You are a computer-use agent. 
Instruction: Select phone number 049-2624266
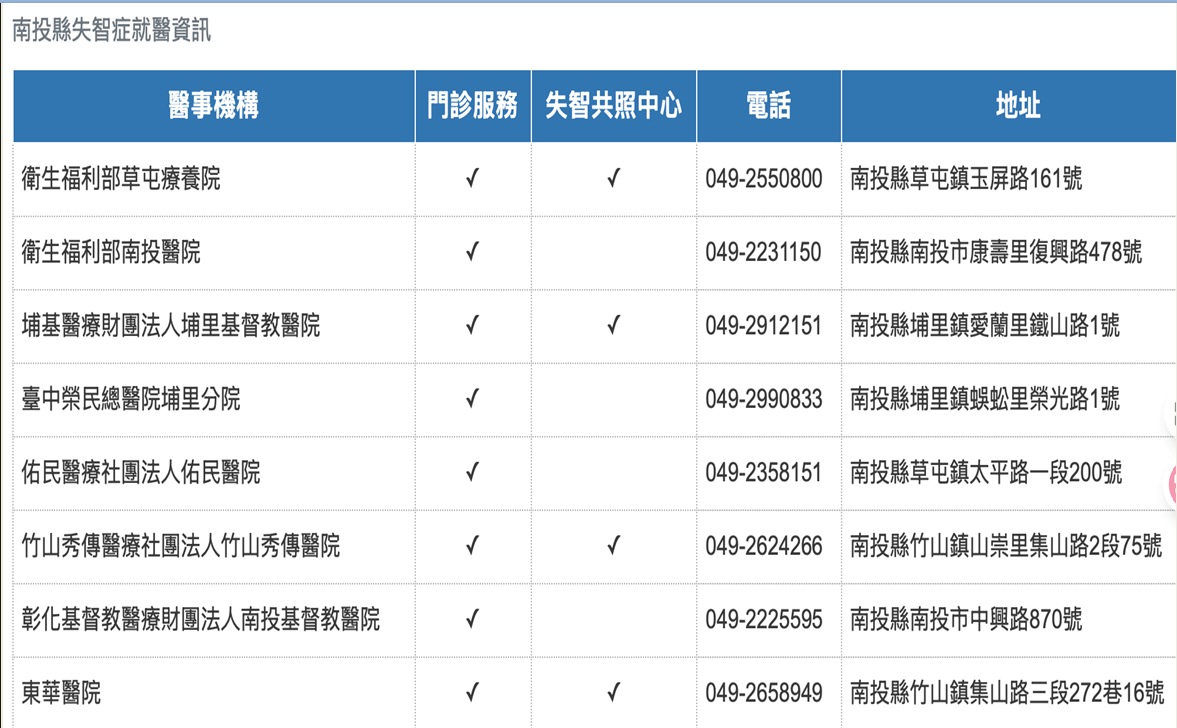coord(763,546)
